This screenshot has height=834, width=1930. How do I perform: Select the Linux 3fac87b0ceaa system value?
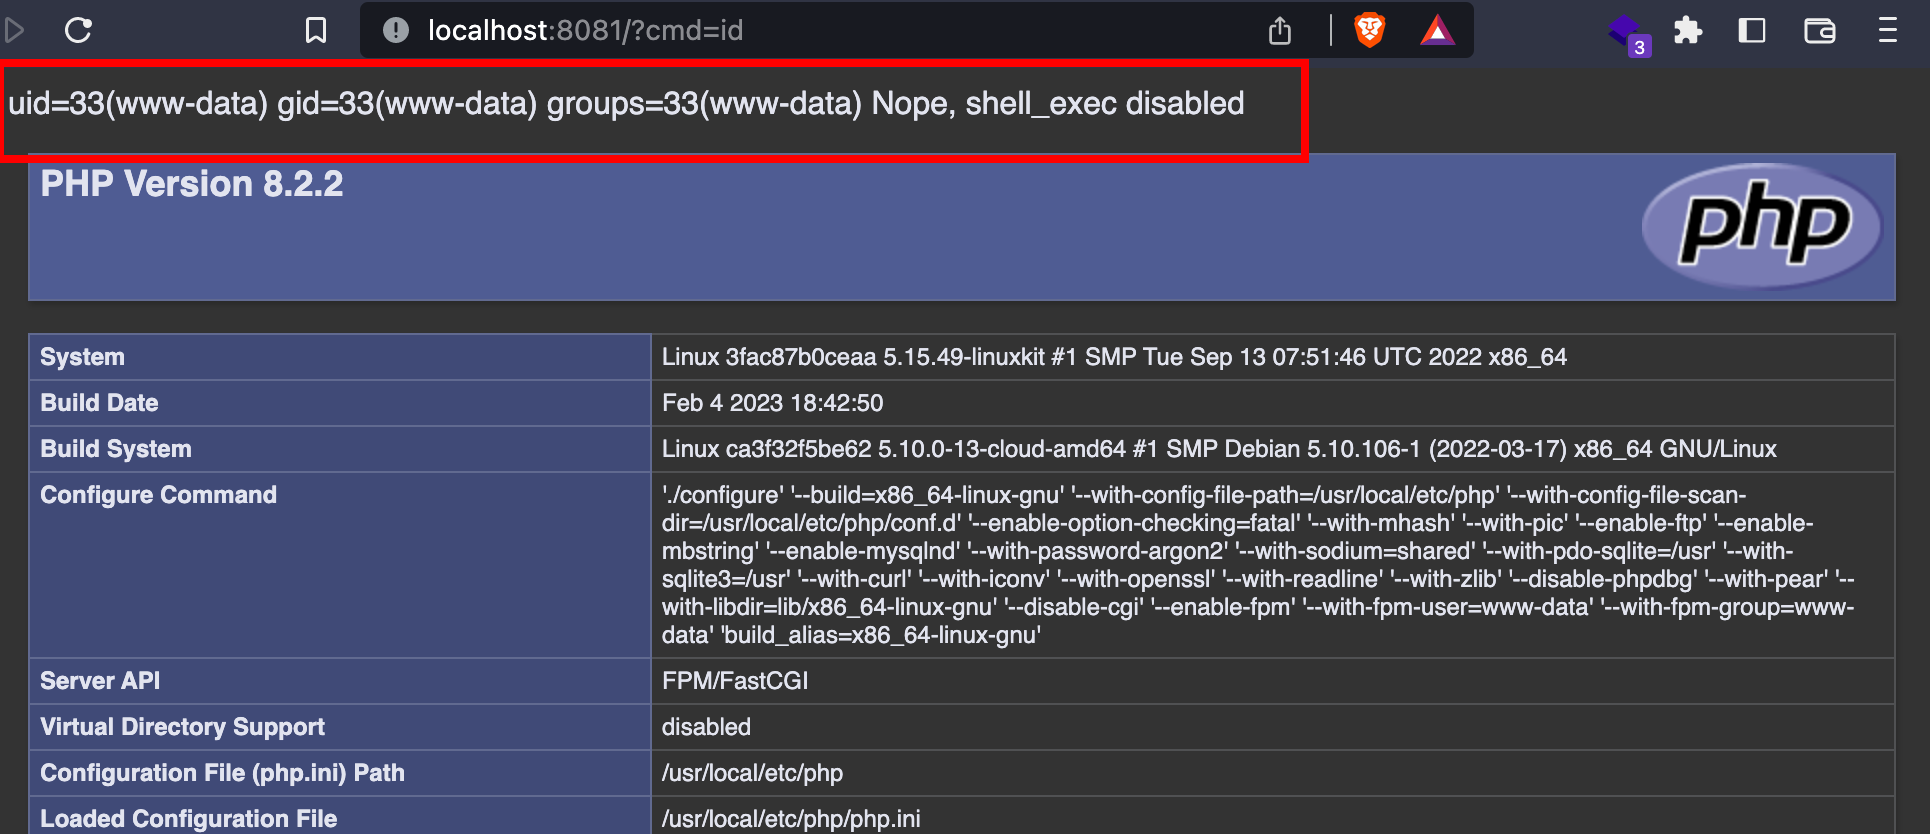(1114, 357)
